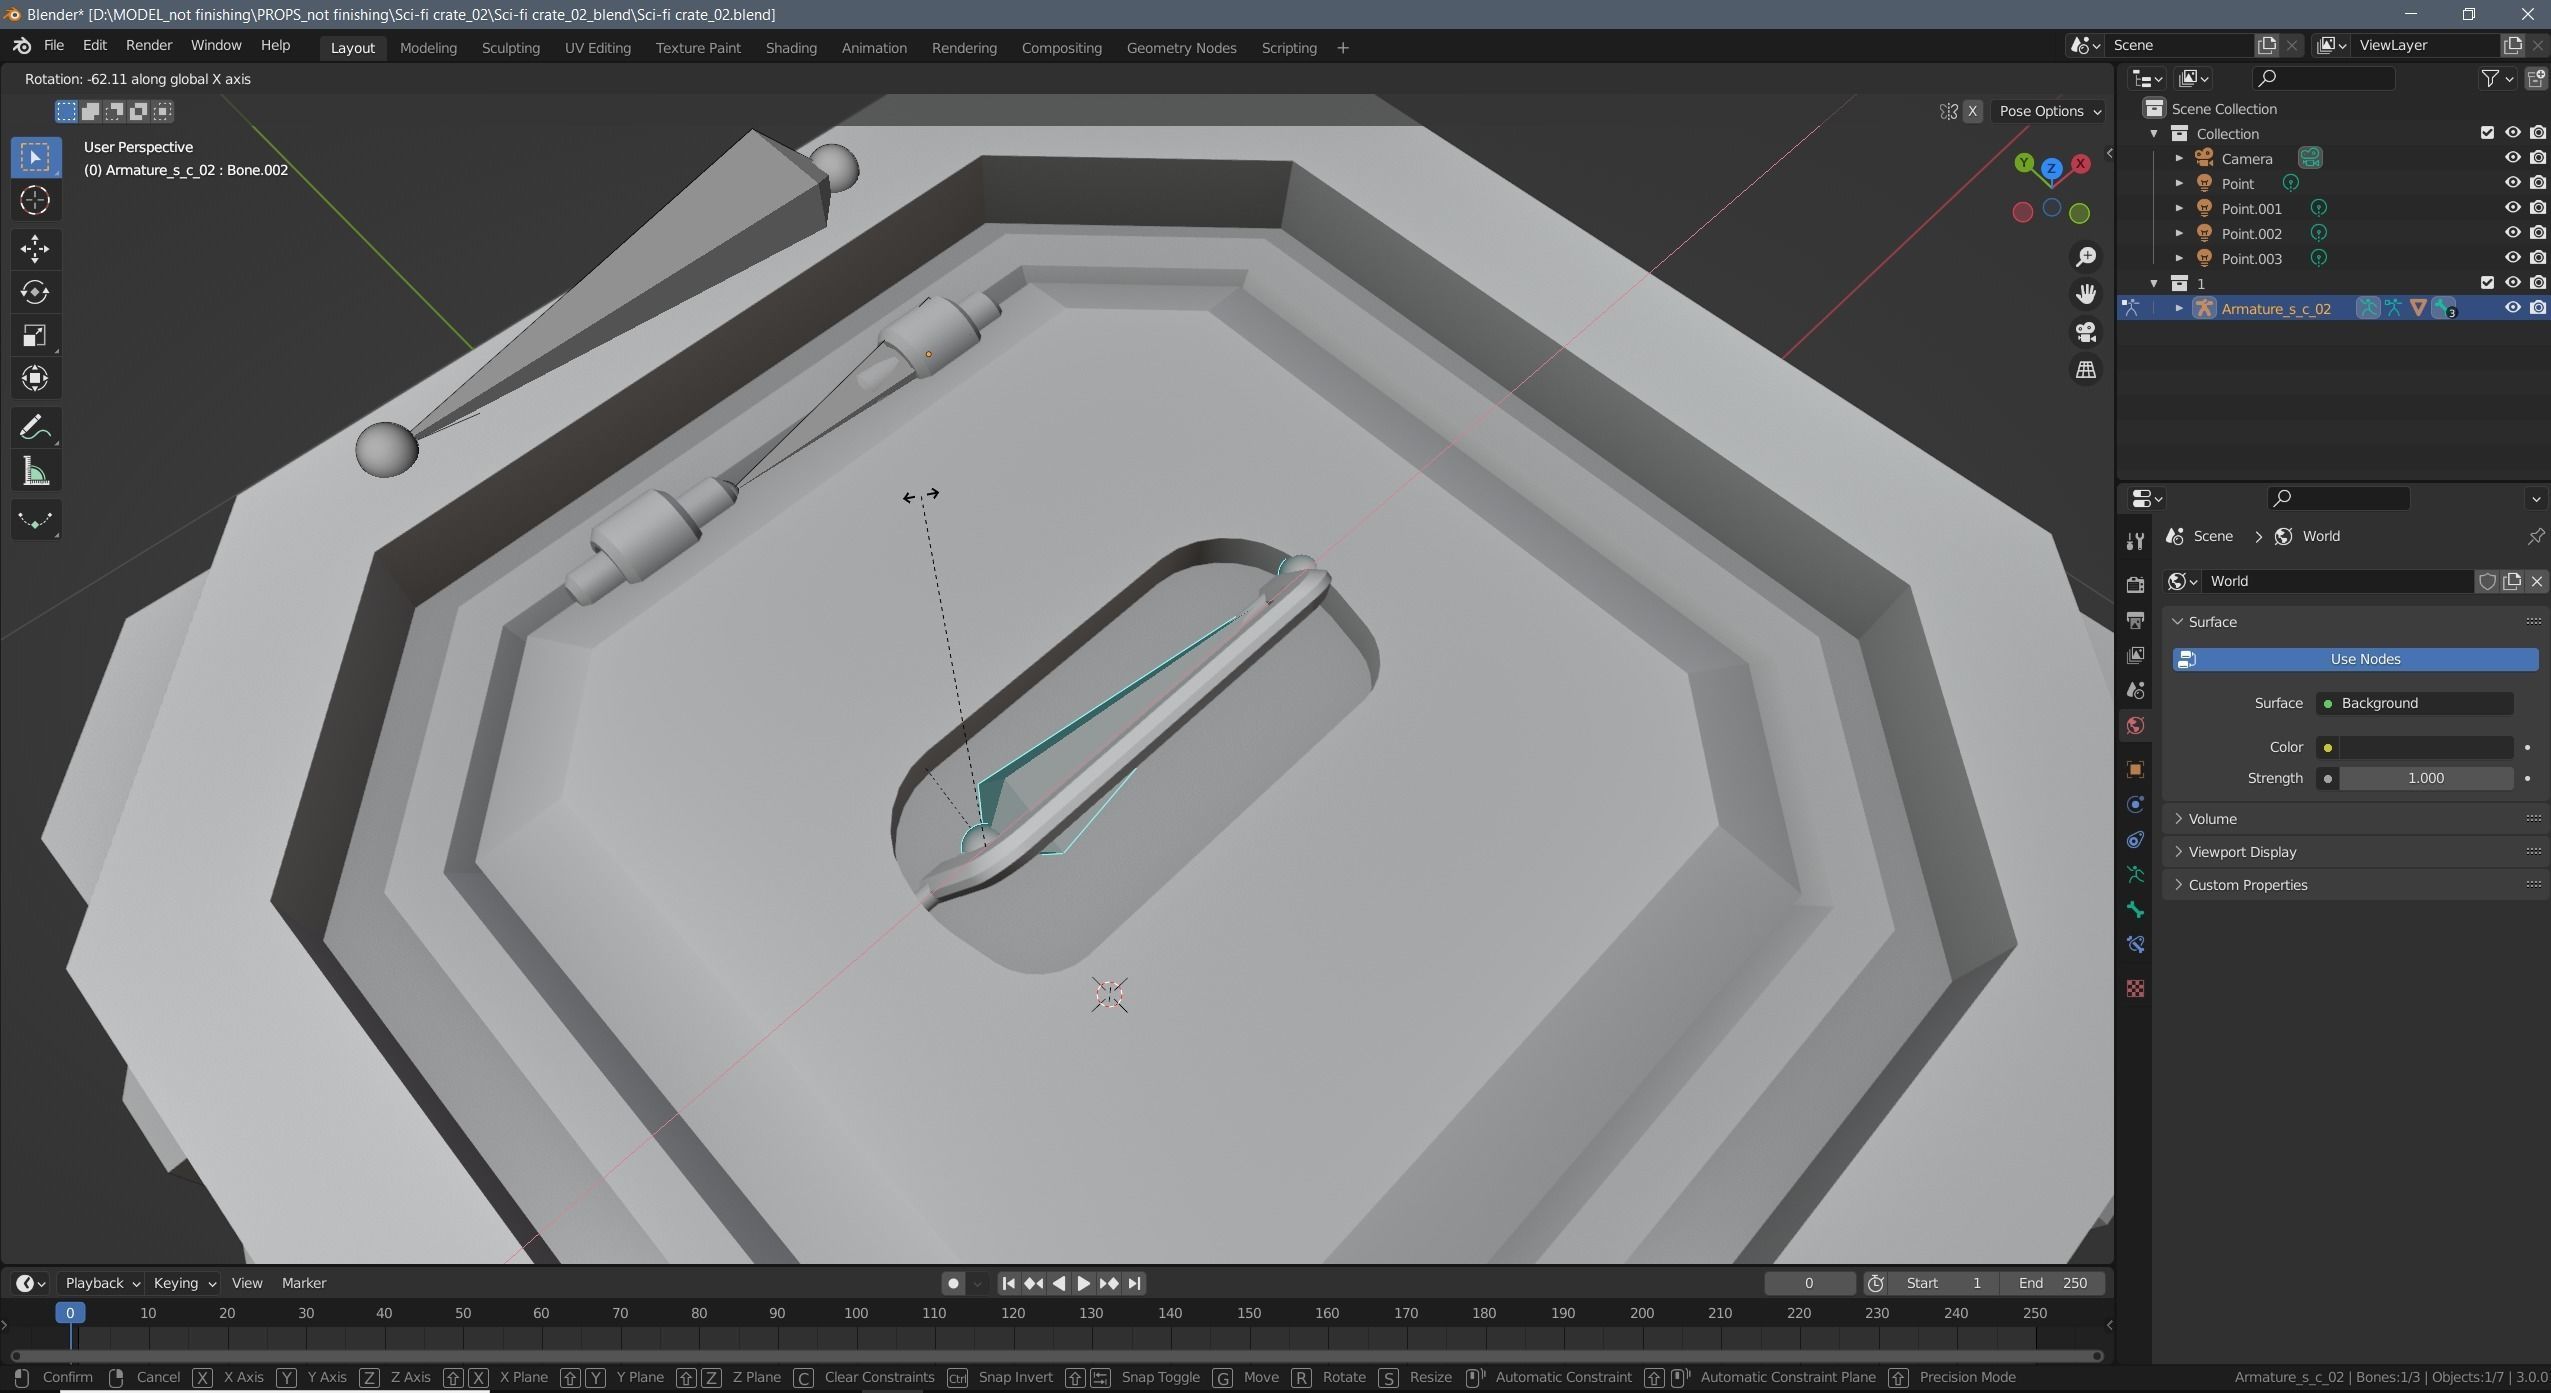2551x1393 pixels.
Task: Hide the Point light in viewport
Action: pos(2512,183)
